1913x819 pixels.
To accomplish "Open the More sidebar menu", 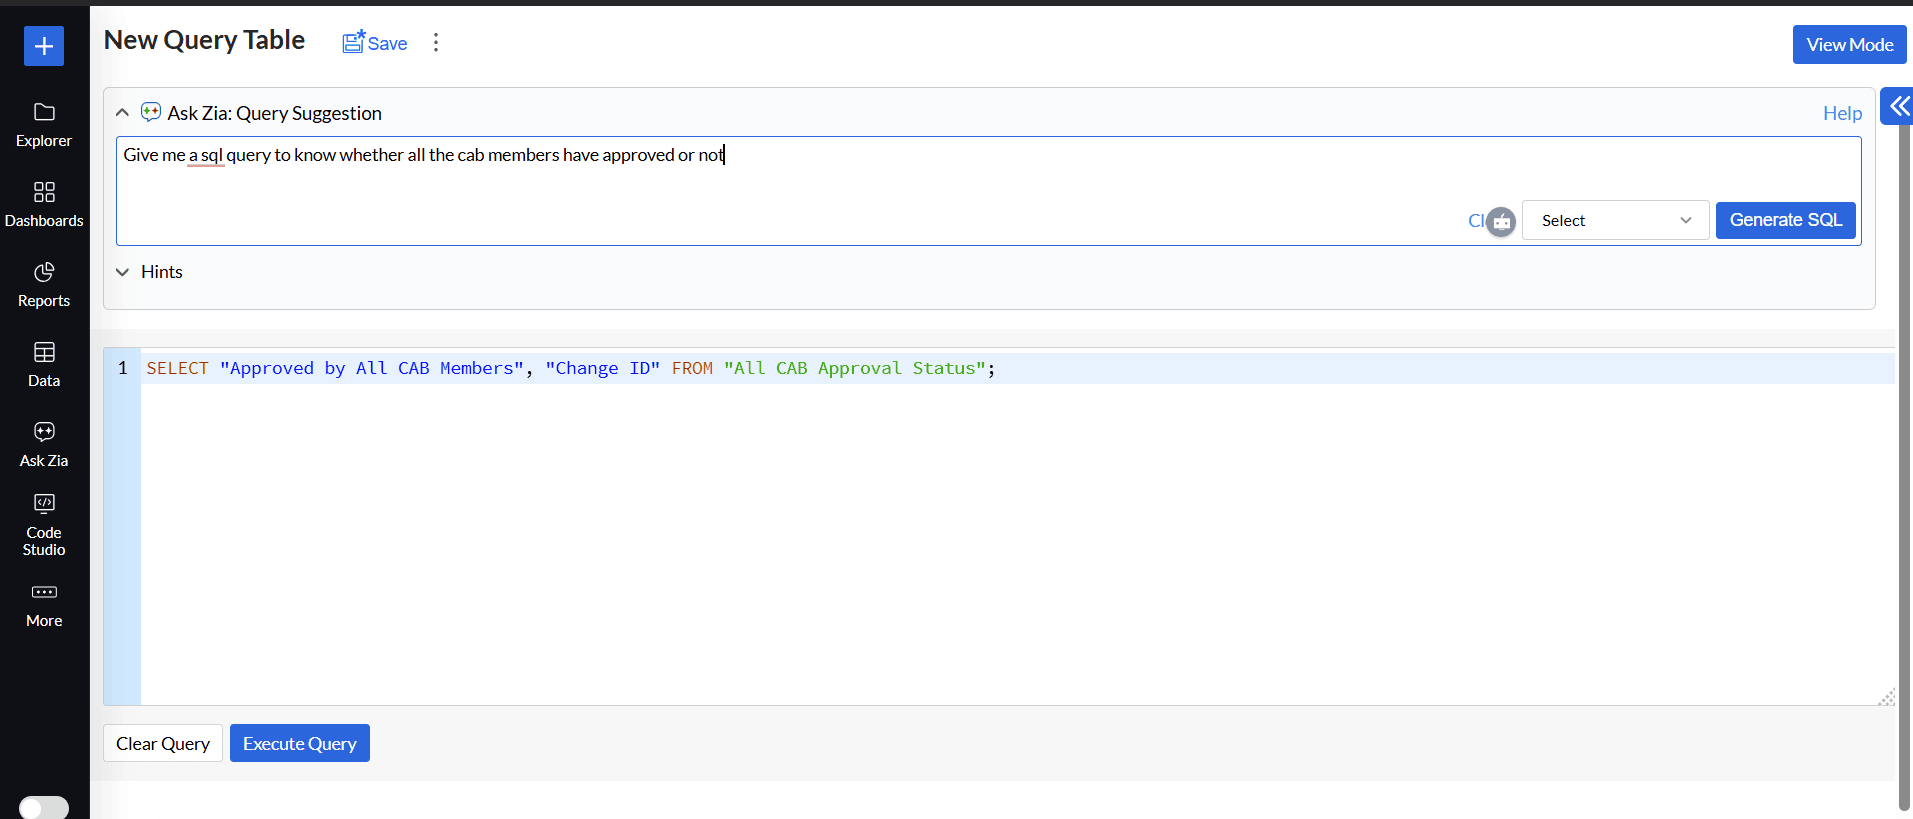I will click(44, 605).
